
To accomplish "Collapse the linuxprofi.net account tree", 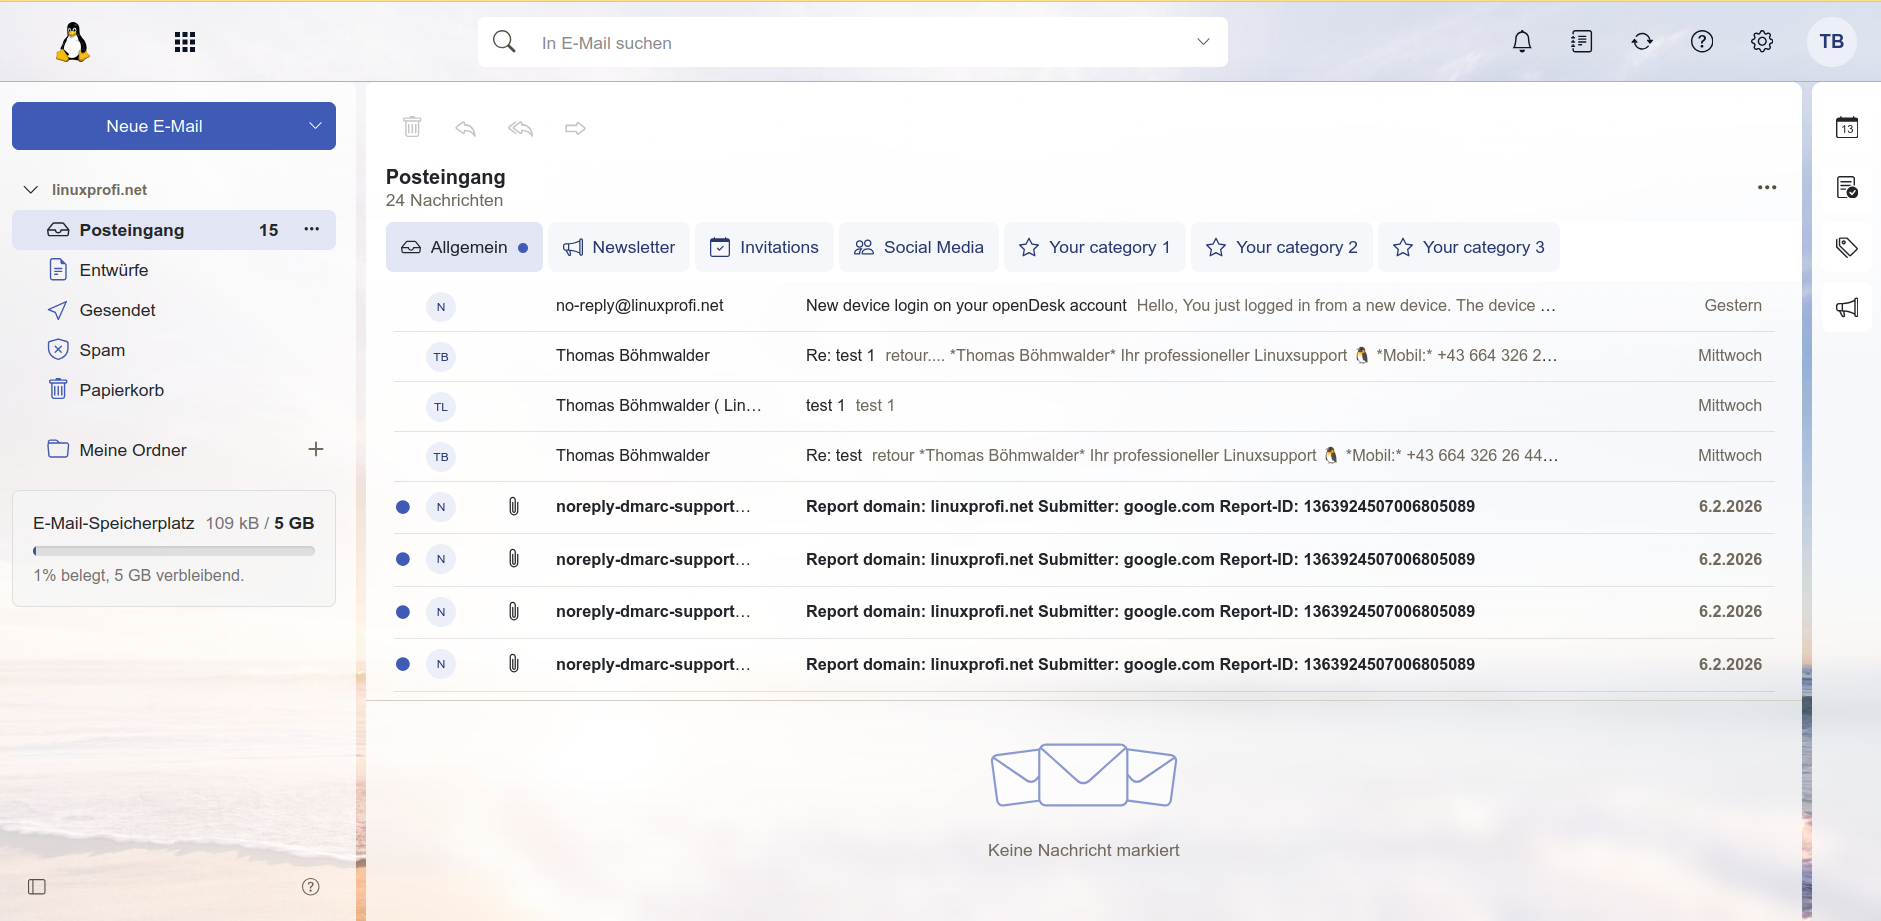I will pyautogui.click(x=31, y=190).
